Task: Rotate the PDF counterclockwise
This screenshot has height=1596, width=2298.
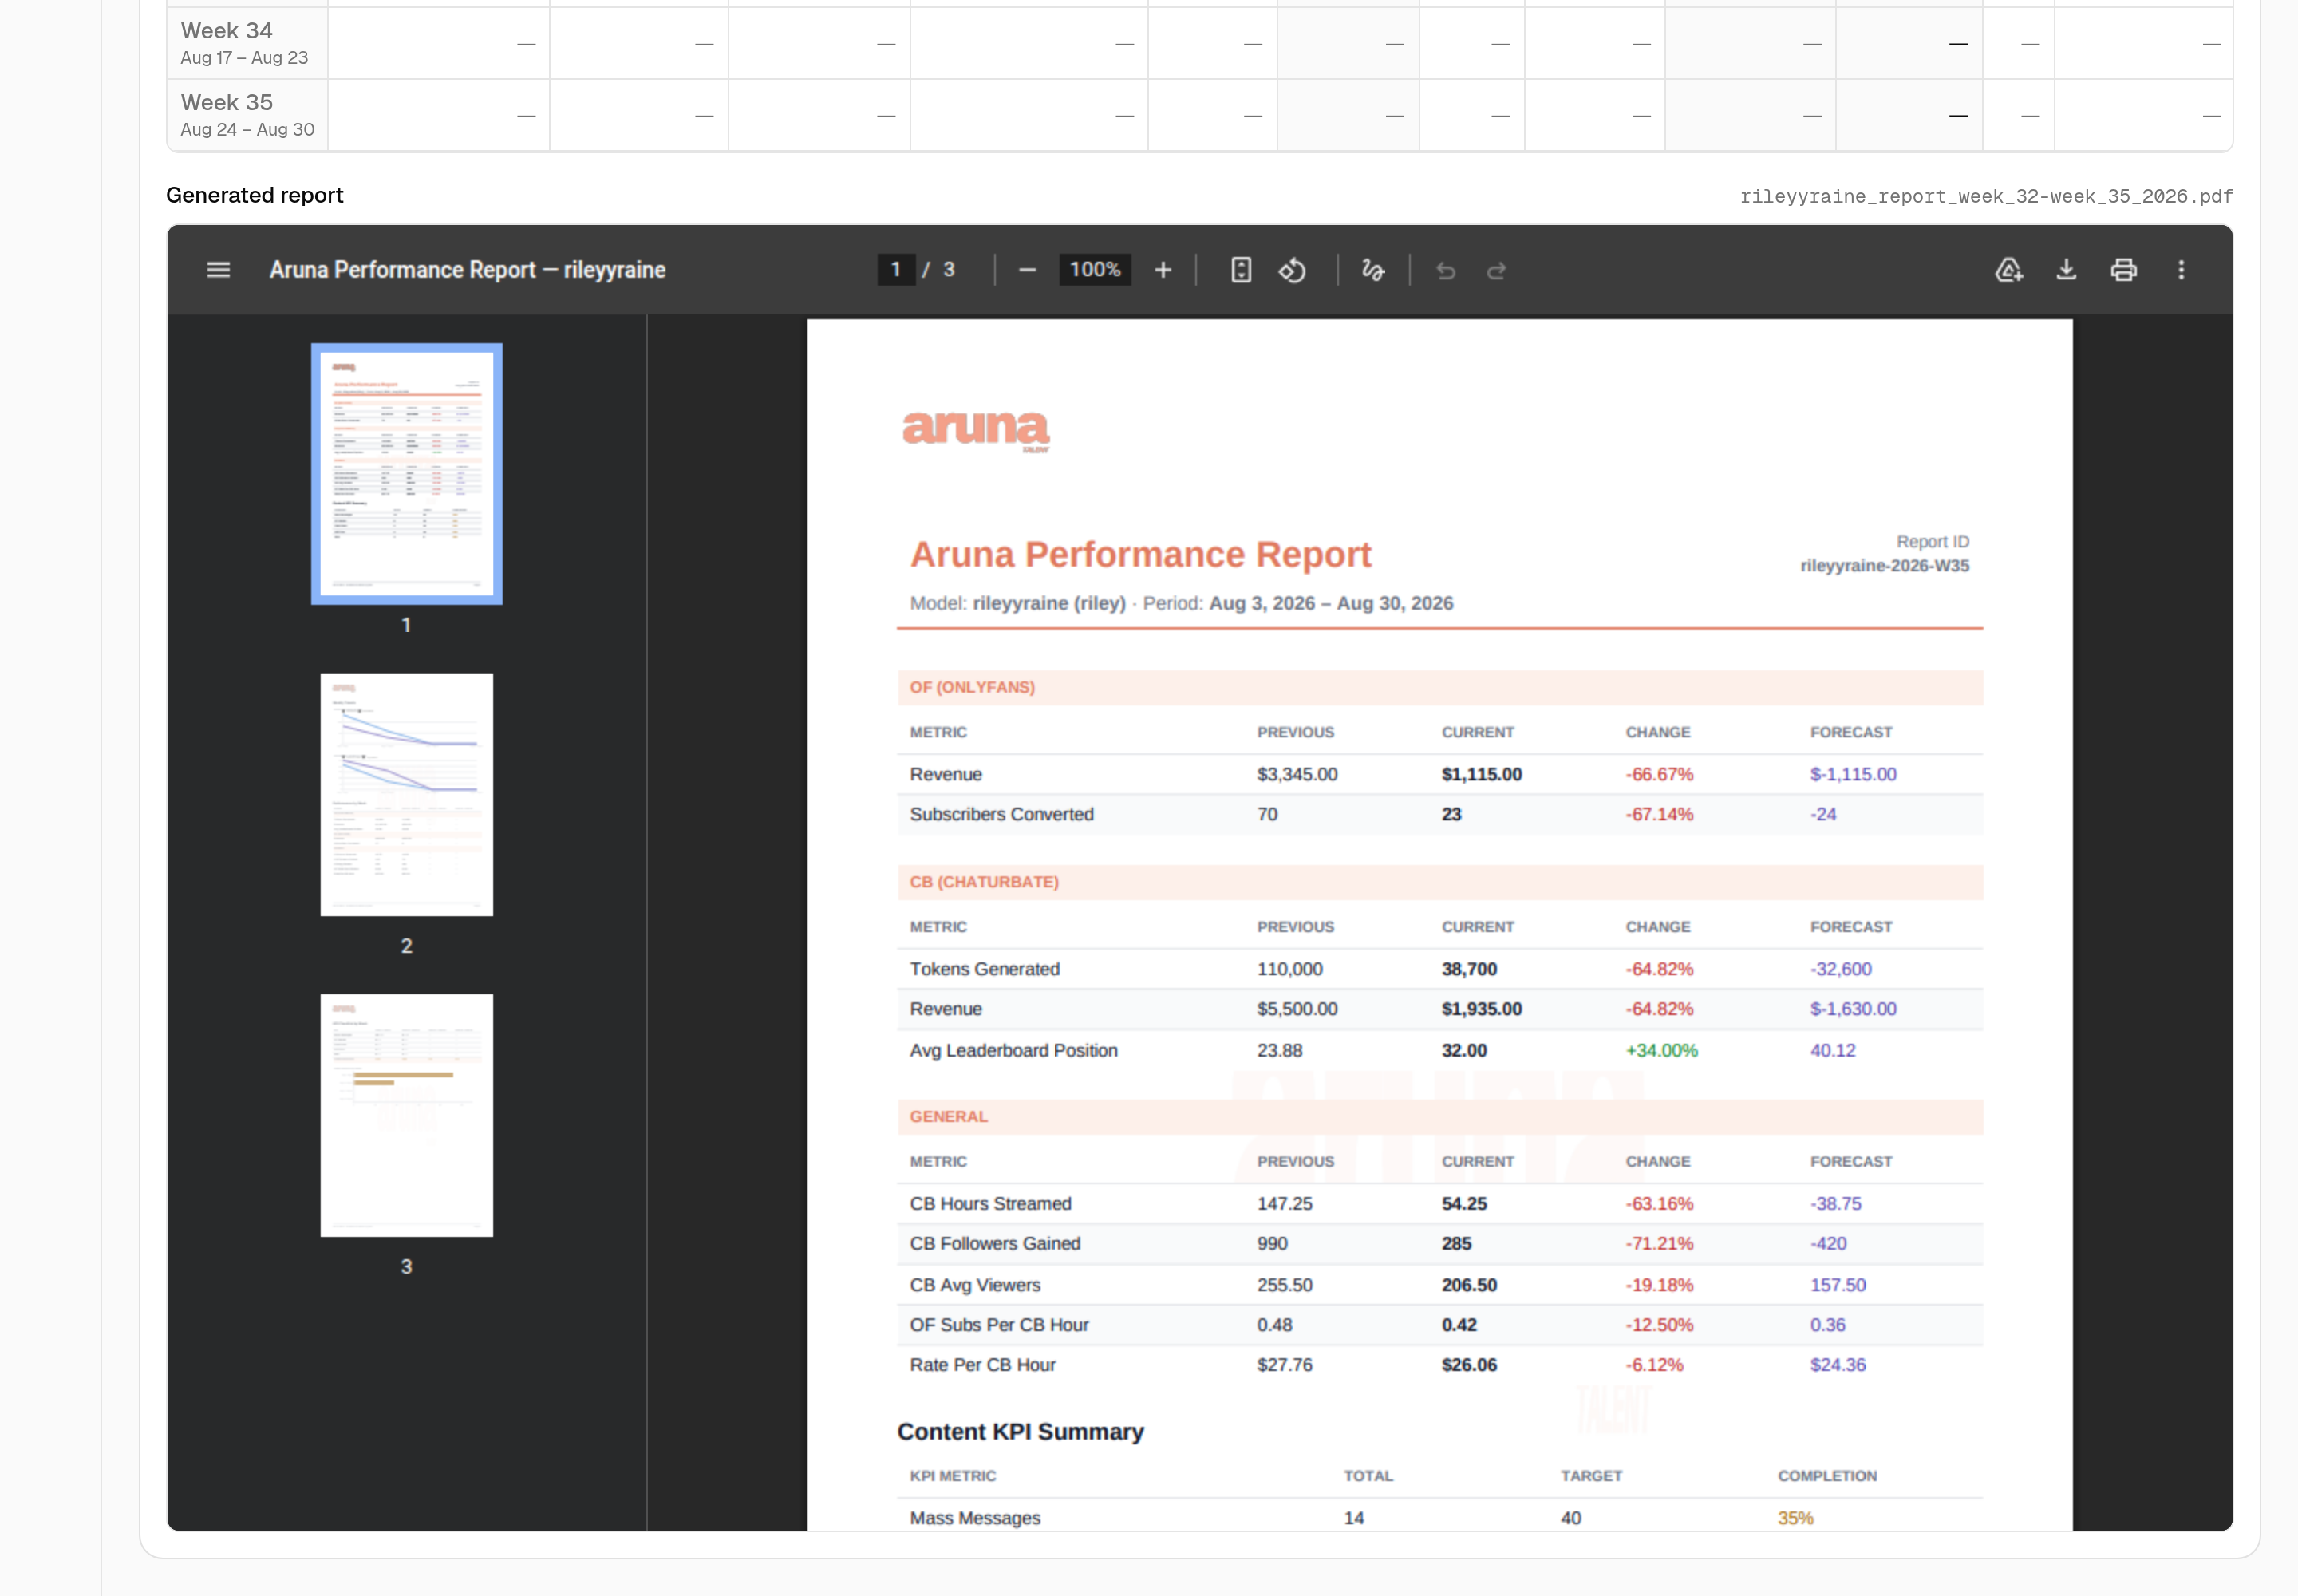Action: [1292, 270]
